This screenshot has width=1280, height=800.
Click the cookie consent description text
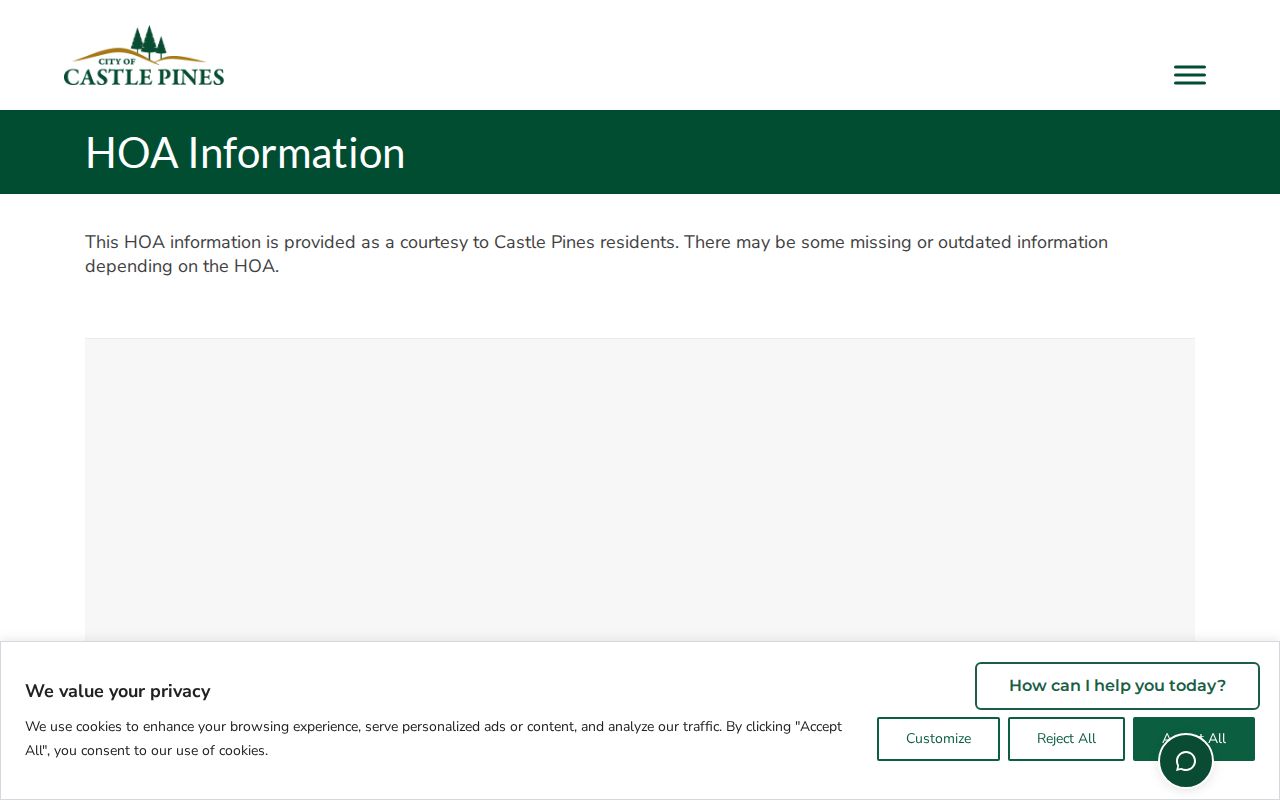point(433,738)
